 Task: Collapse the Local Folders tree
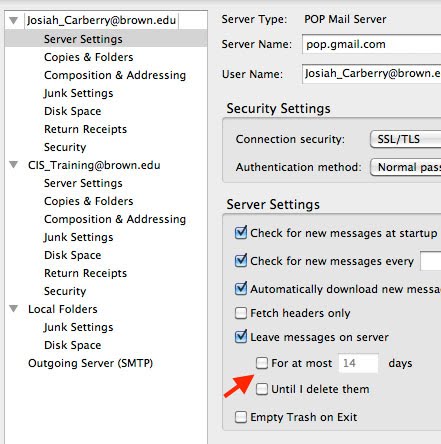pyautogui.click(x=14, y=309)
